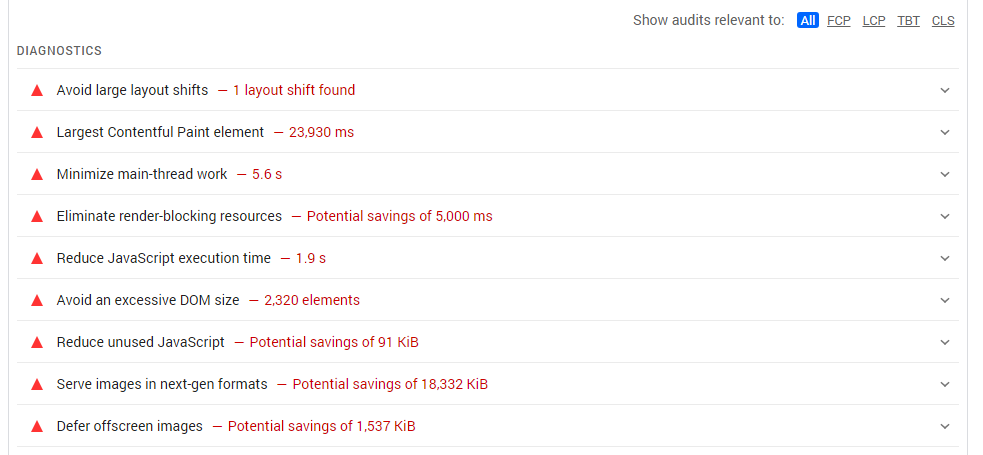Expand chevron for Defer offscreen images
The image size is (983, 455).
[945, 426]
